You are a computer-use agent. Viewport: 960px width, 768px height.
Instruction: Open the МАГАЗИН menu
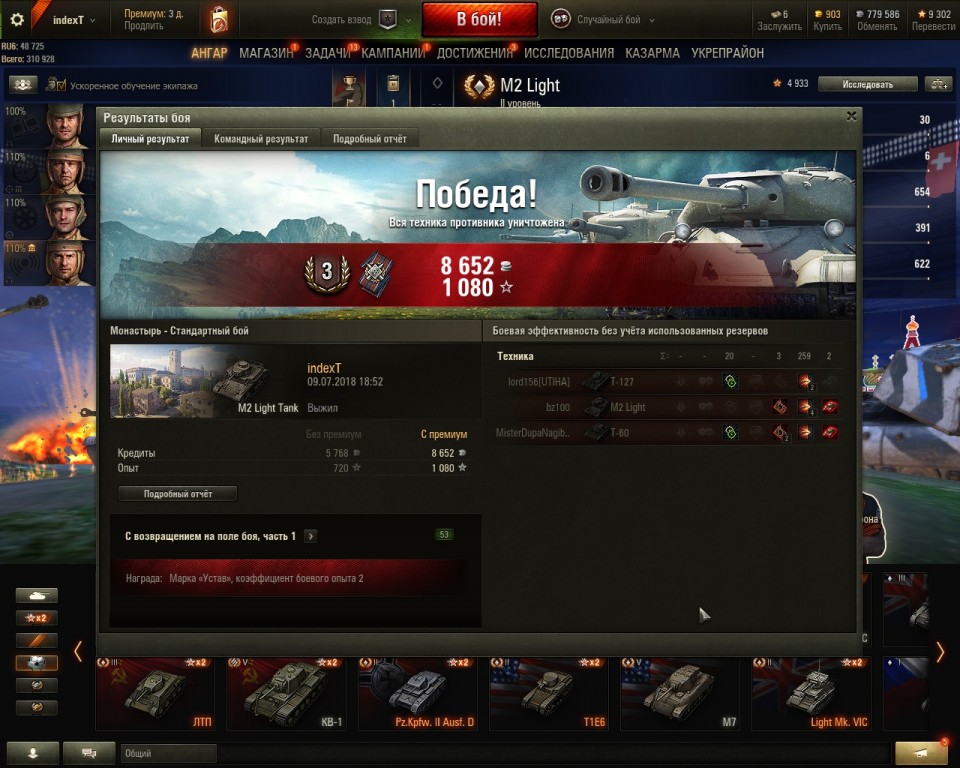(266, 53)
